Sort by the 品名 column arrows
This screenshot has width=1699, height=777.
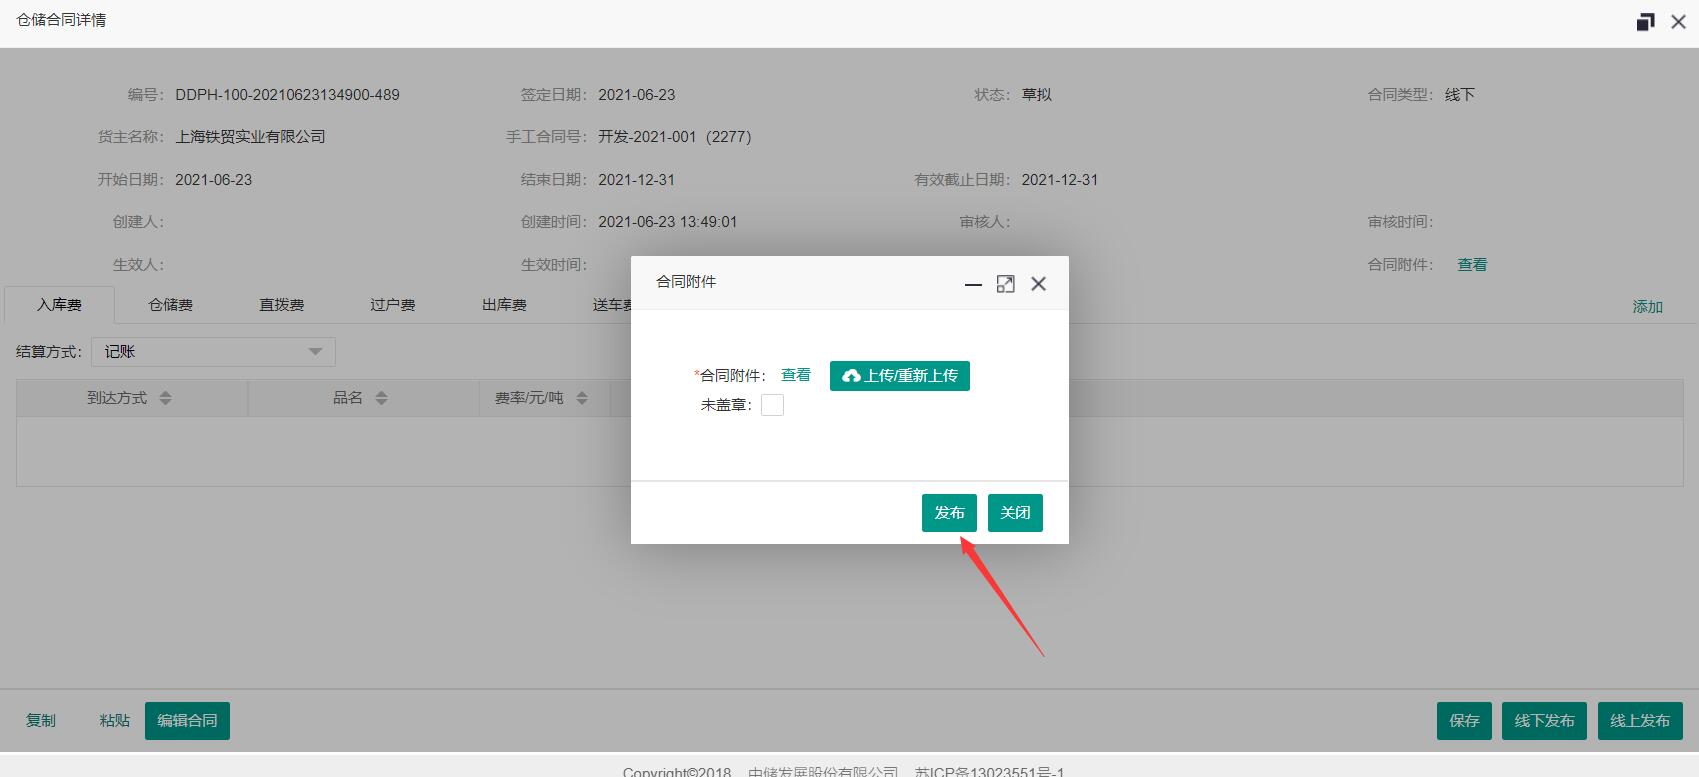point(381,398)
